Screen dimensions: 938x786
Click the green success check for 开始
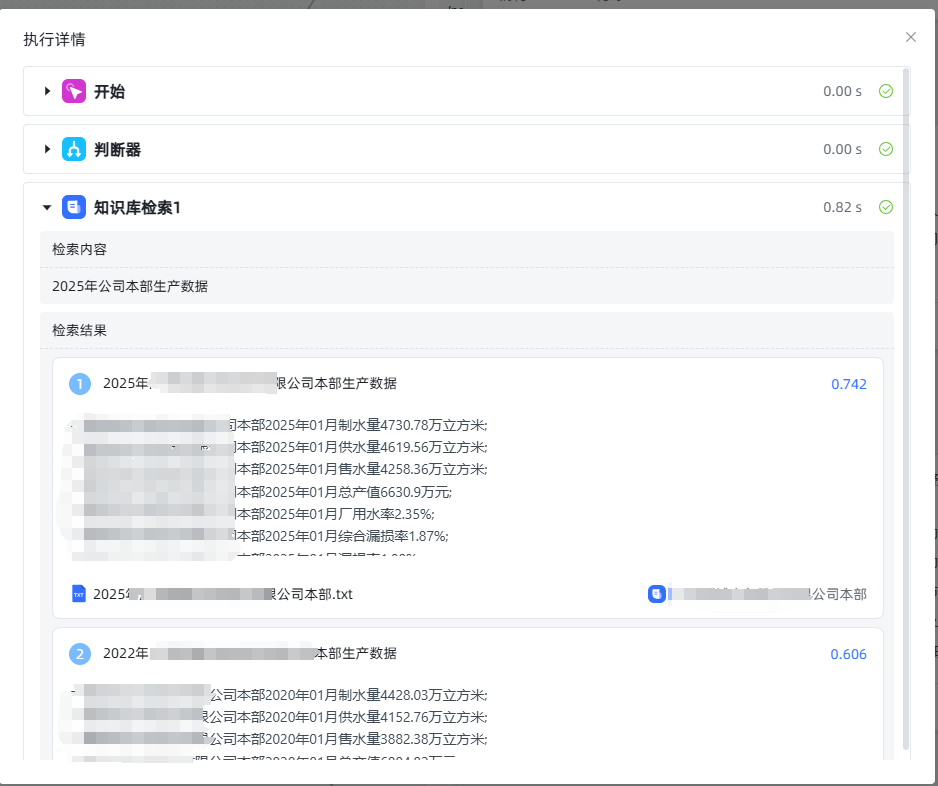pos(886,91)
